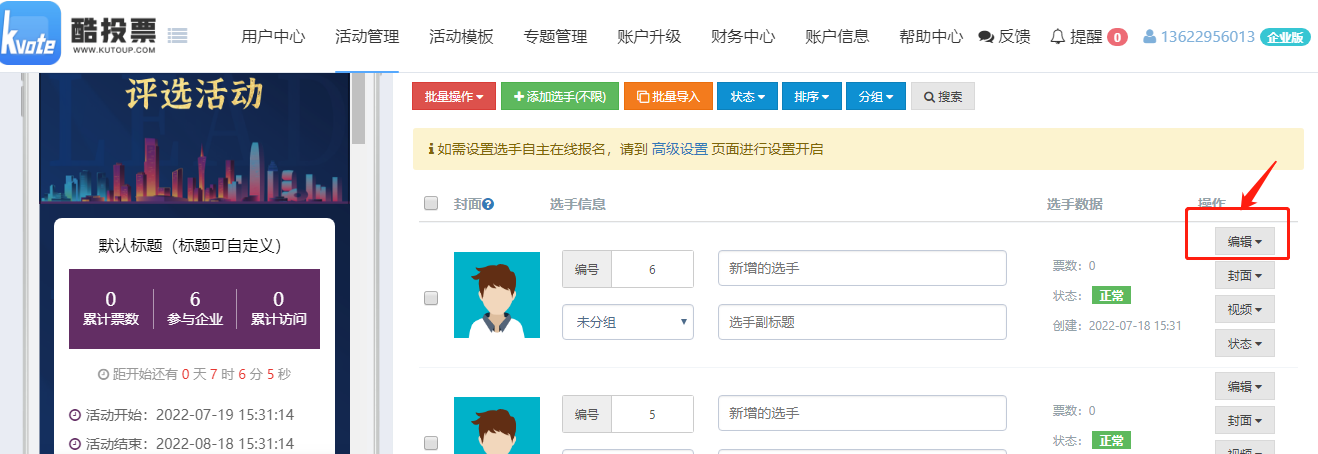Click the help question icon beside 封面
1318x454 pixels.
pyautogui.click(x=489, y=204)
